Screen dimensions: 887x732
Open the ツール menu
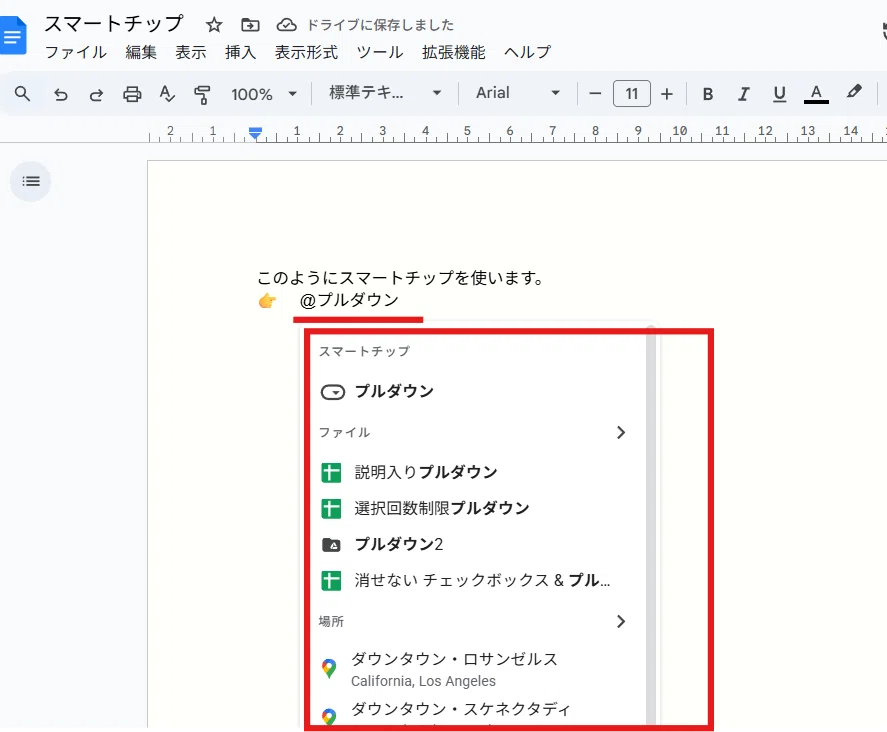click(380, 52)
